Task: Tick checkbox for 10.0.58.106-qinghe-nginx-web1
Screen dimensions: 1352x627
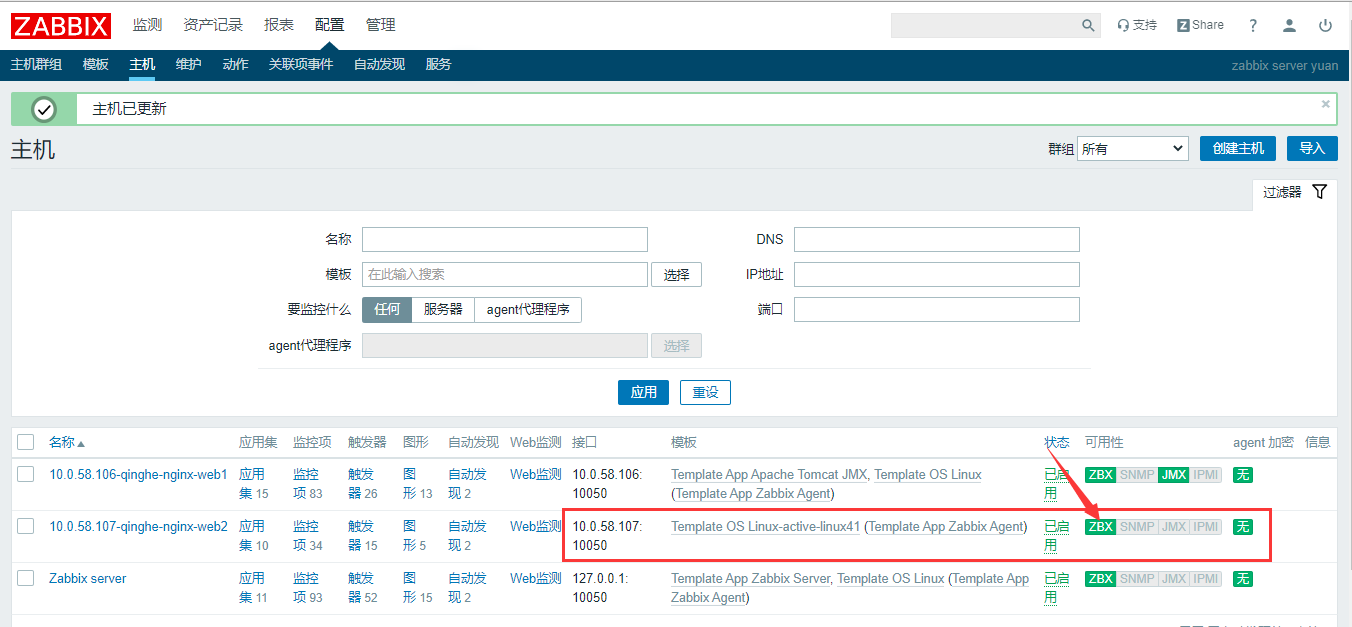Action: coord(26,474)
